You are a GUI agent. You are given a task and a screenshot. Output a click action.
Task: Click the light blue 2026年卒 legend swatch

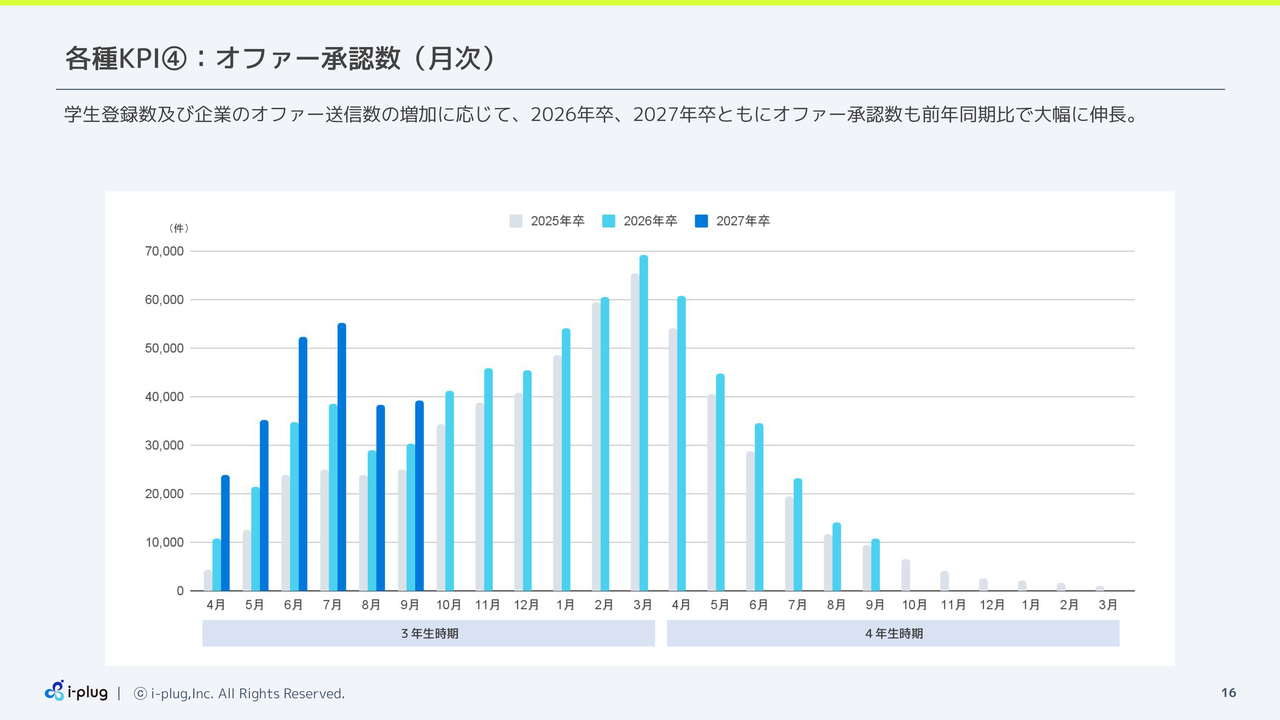coord(609,221)
